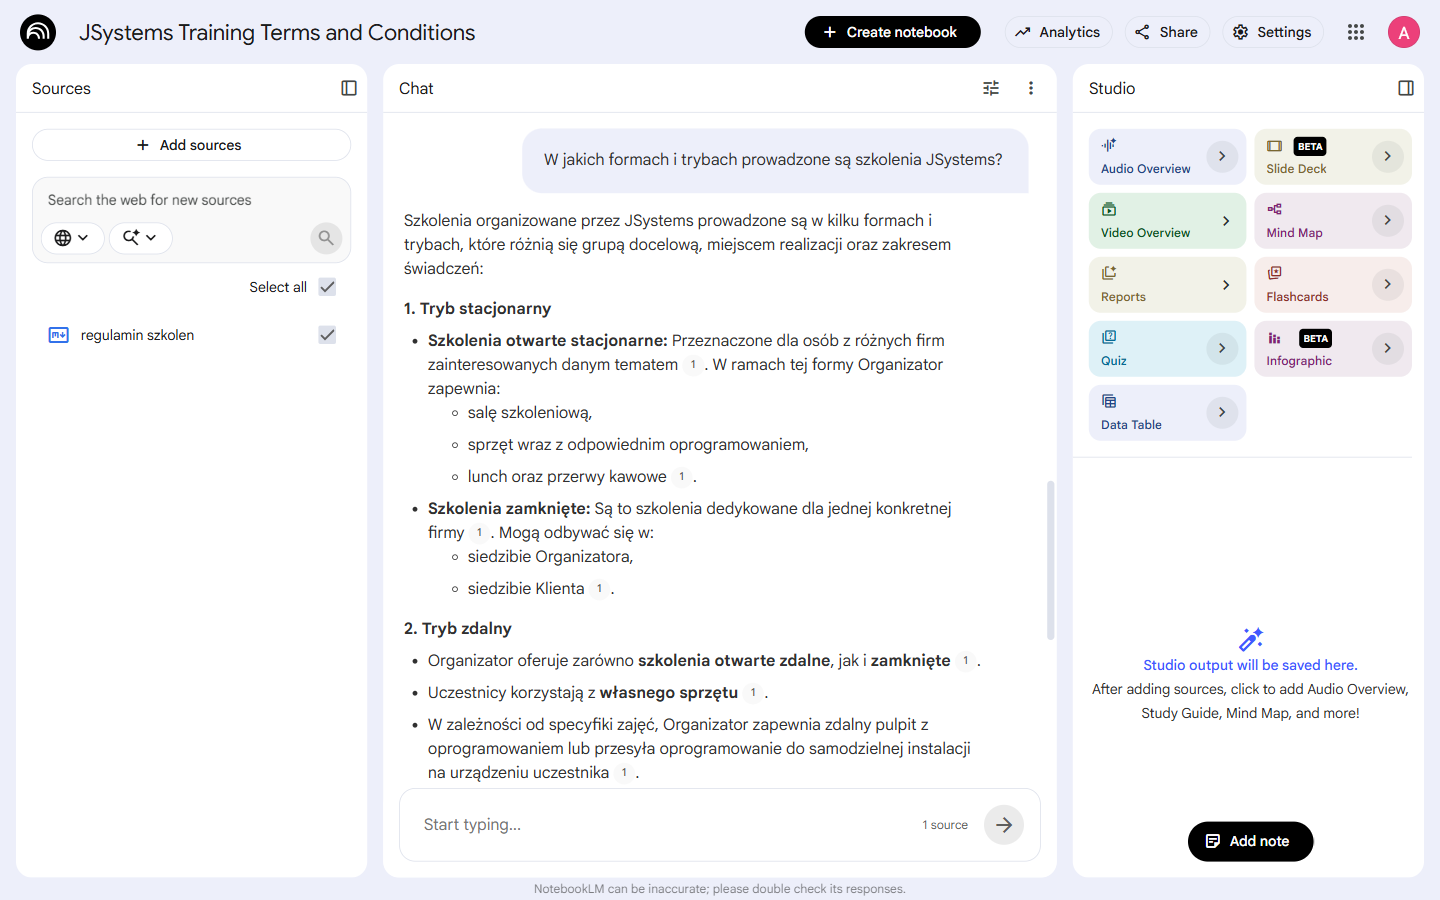Click citation 1 after 'siedzibie Klienta'
1440x900 pixels.
pos(599,589)
